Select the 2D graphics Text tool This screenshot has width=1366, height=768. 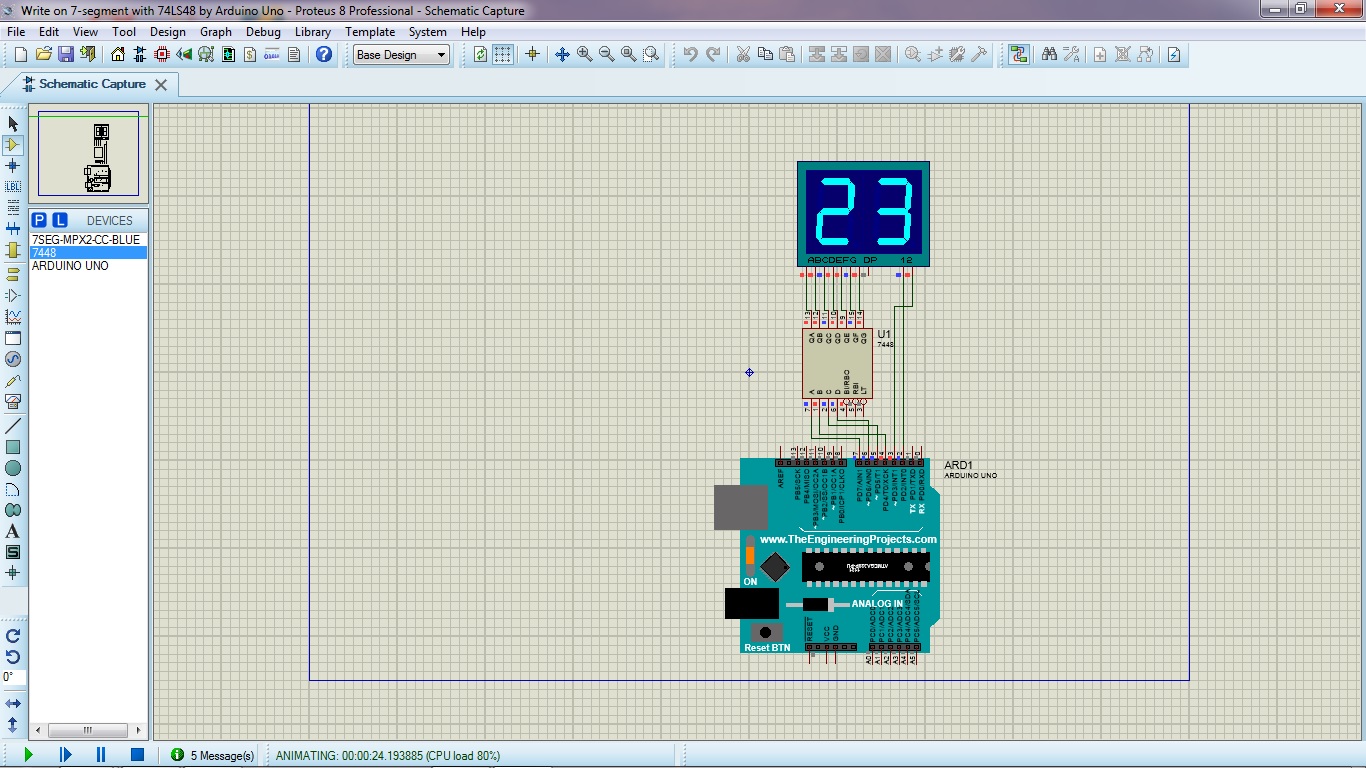[x=12, y=530]
